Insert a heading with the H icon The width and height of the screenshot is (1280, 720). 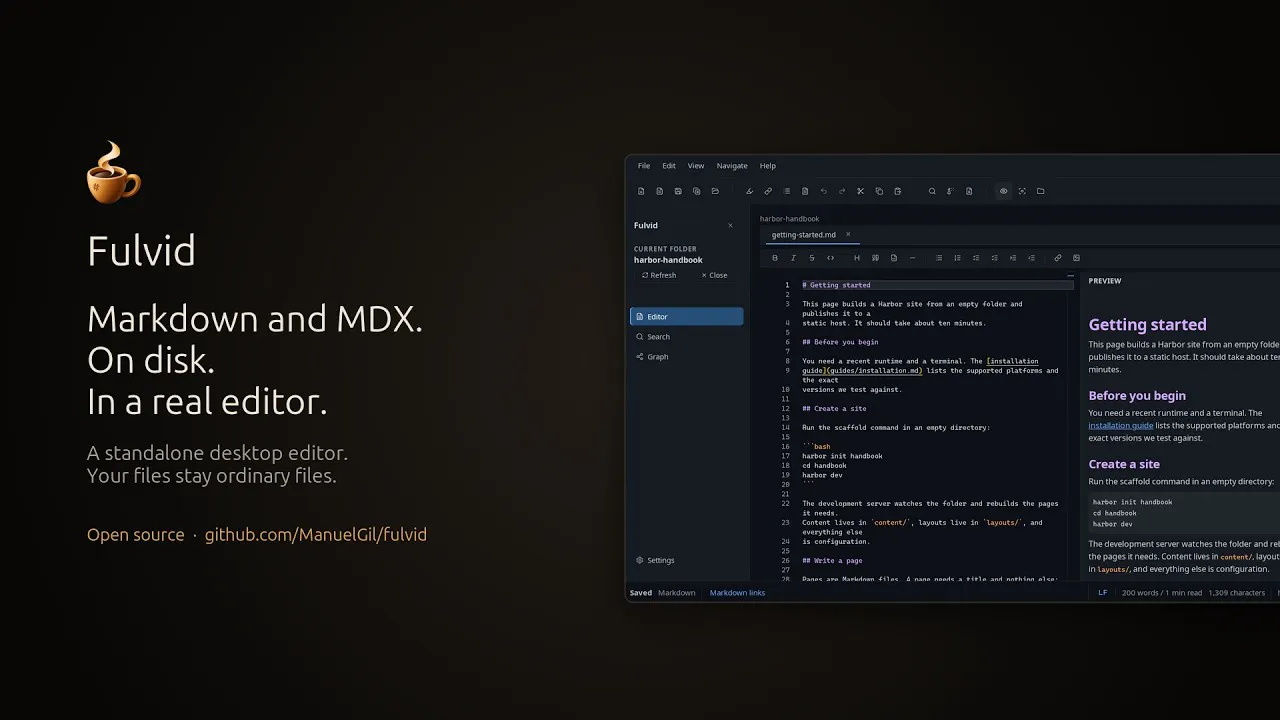click(857, 258)
